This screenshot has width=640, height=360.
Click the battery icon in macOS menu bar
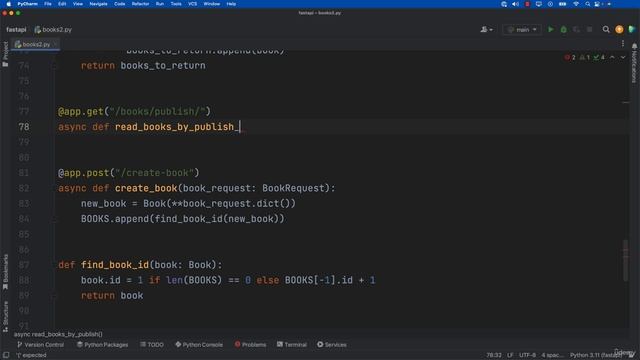pyautogui.click(x=562, y=4)
